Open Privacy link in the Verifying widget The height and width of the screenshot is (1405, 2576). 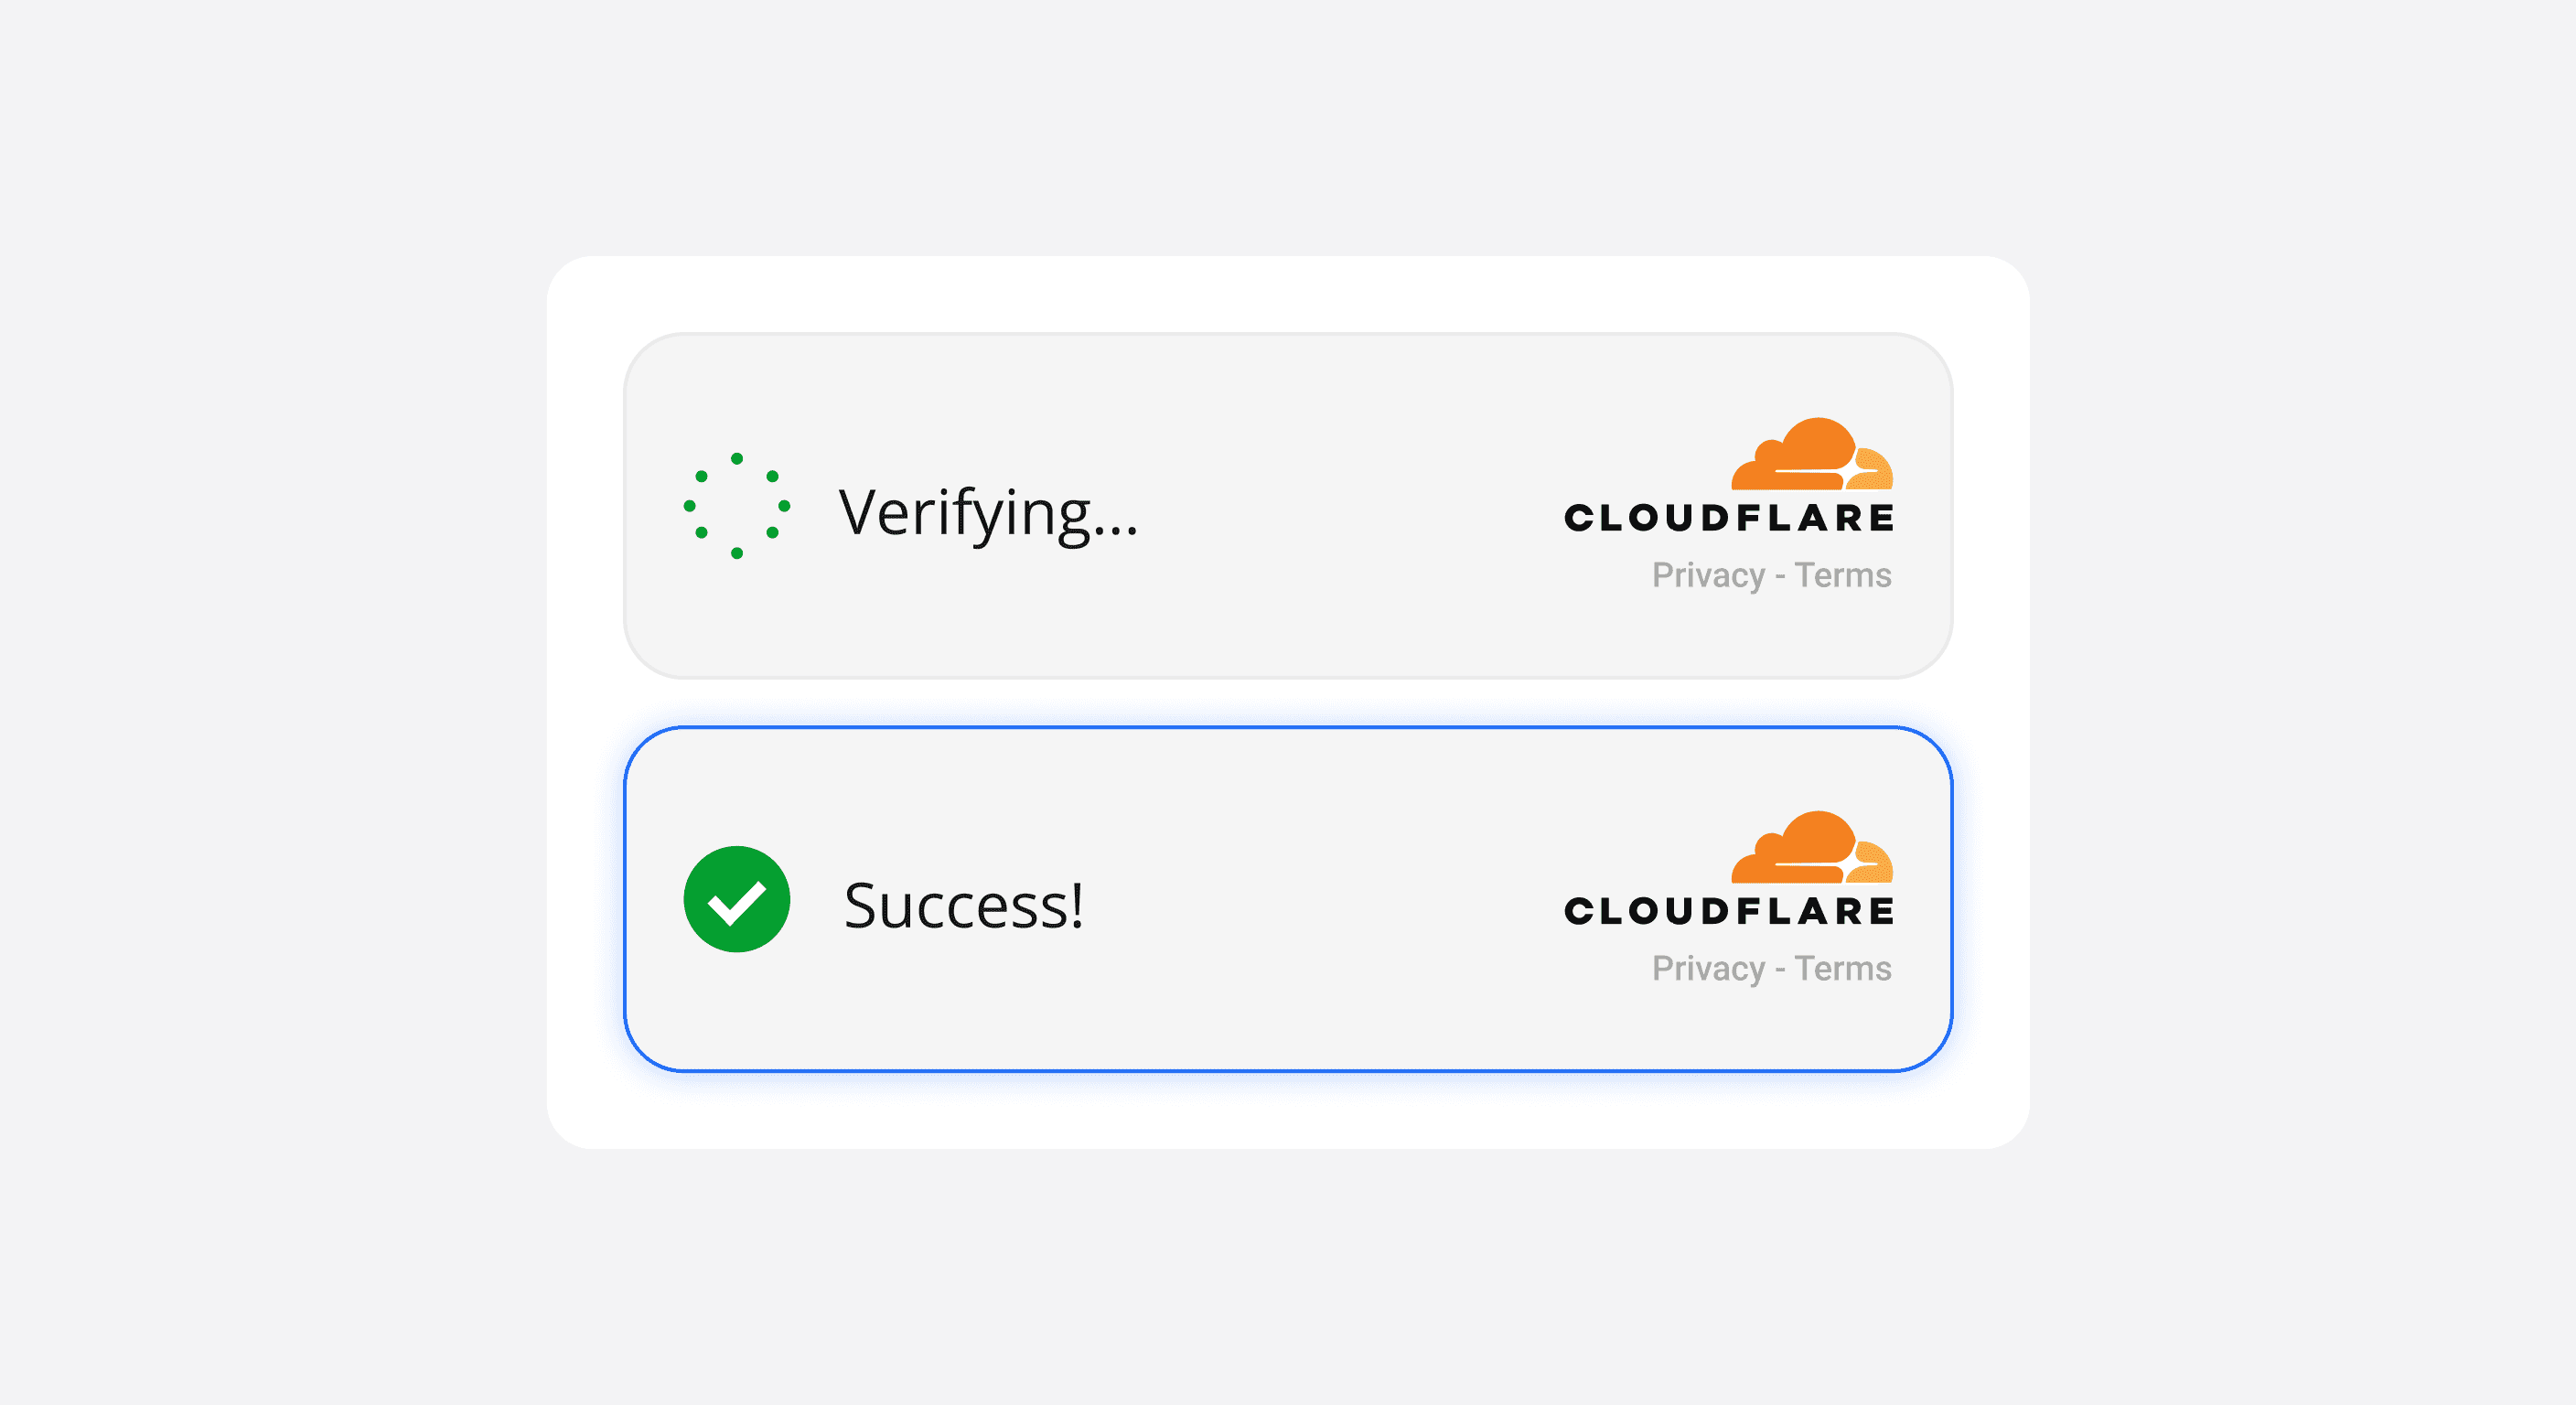(x=1708, y=576)
